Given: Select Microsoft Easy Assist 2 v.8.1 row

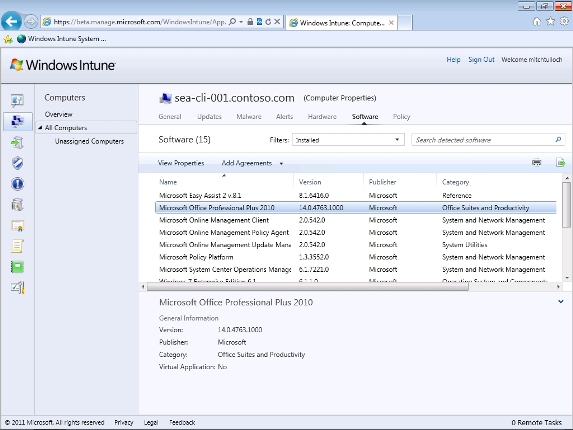Looking at the screenshot, I should click(356, 195).
